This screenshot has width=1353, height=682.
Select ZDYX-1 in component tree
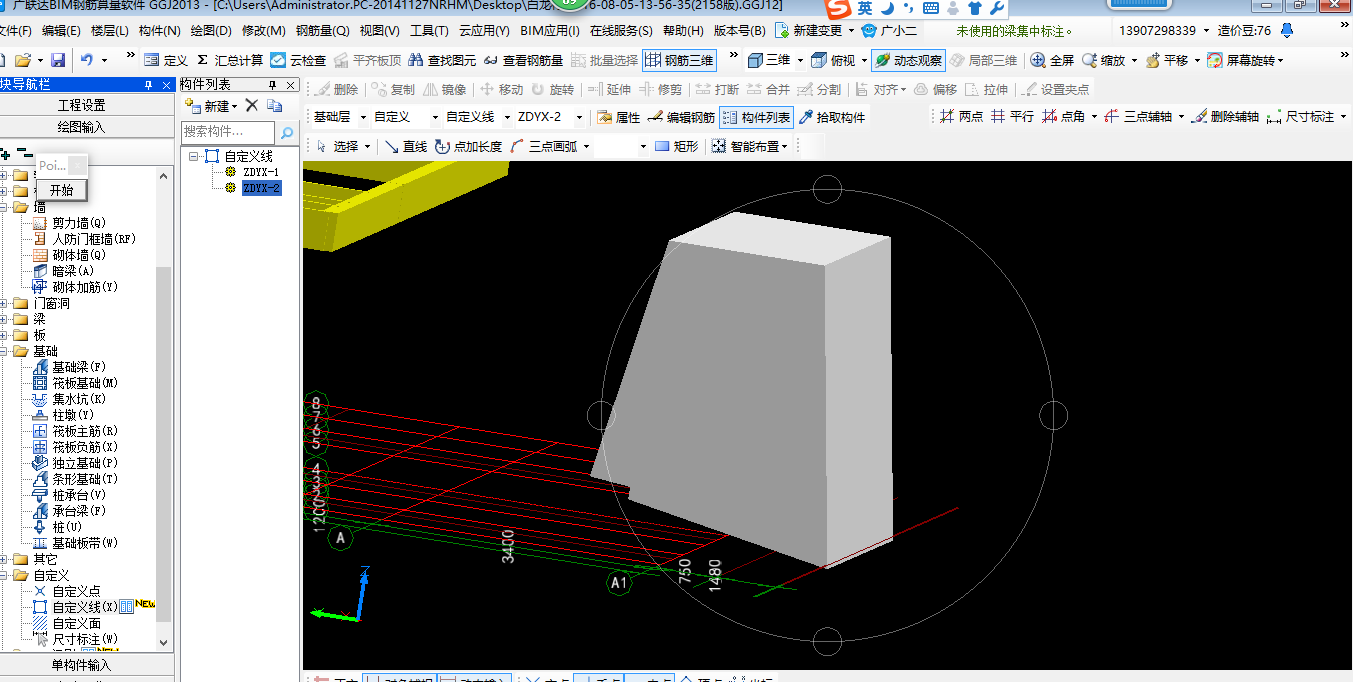pyautogui.click(x=260, y=172)
